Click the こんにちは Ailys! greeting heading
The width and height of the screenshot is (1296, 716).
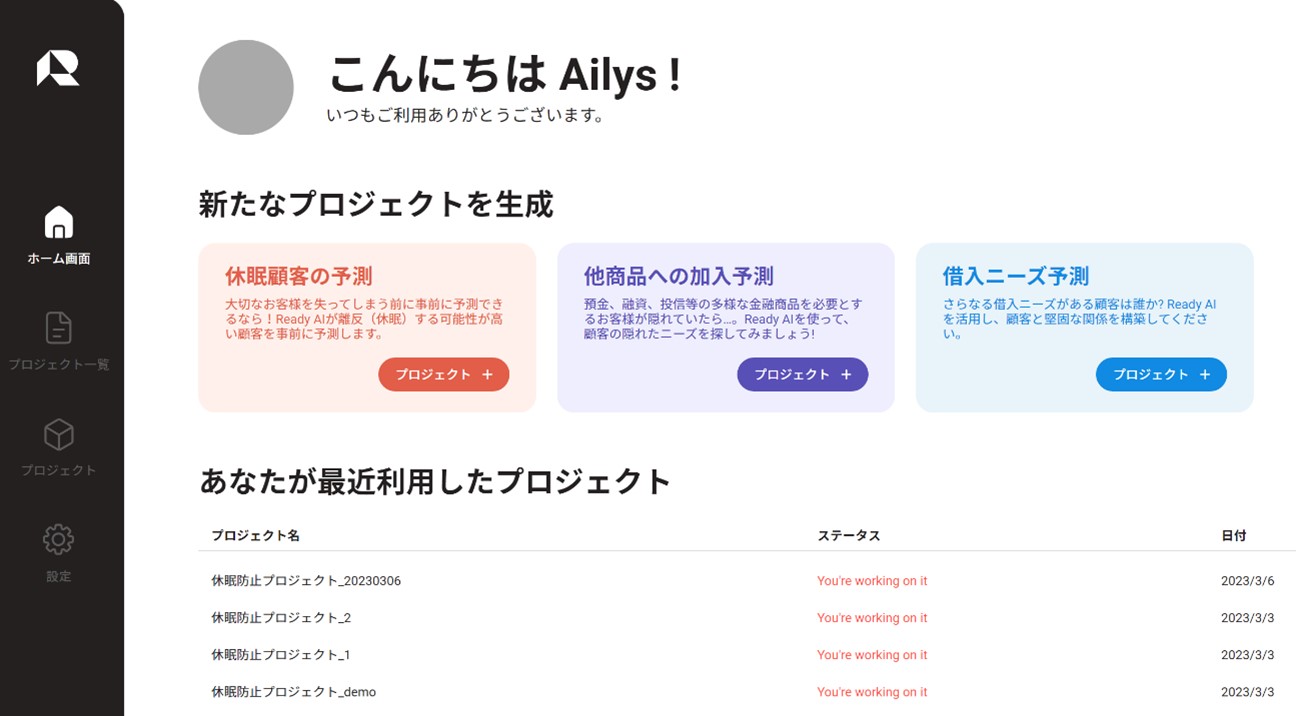[x=506, y=74]
